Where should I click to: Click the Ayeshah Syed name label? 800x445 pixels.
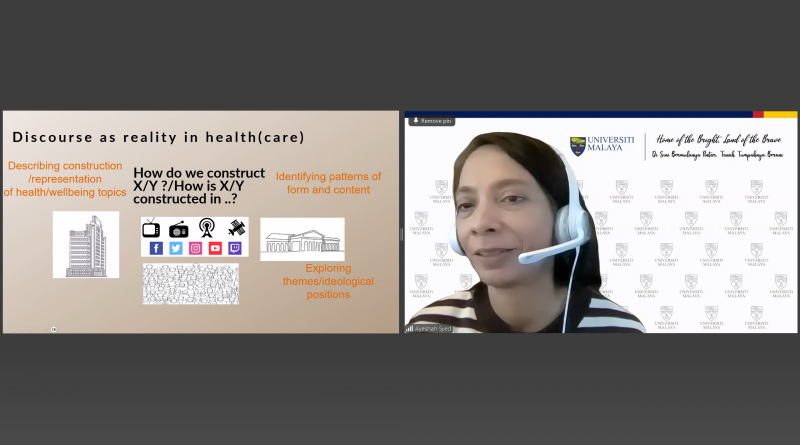[433, 329]
